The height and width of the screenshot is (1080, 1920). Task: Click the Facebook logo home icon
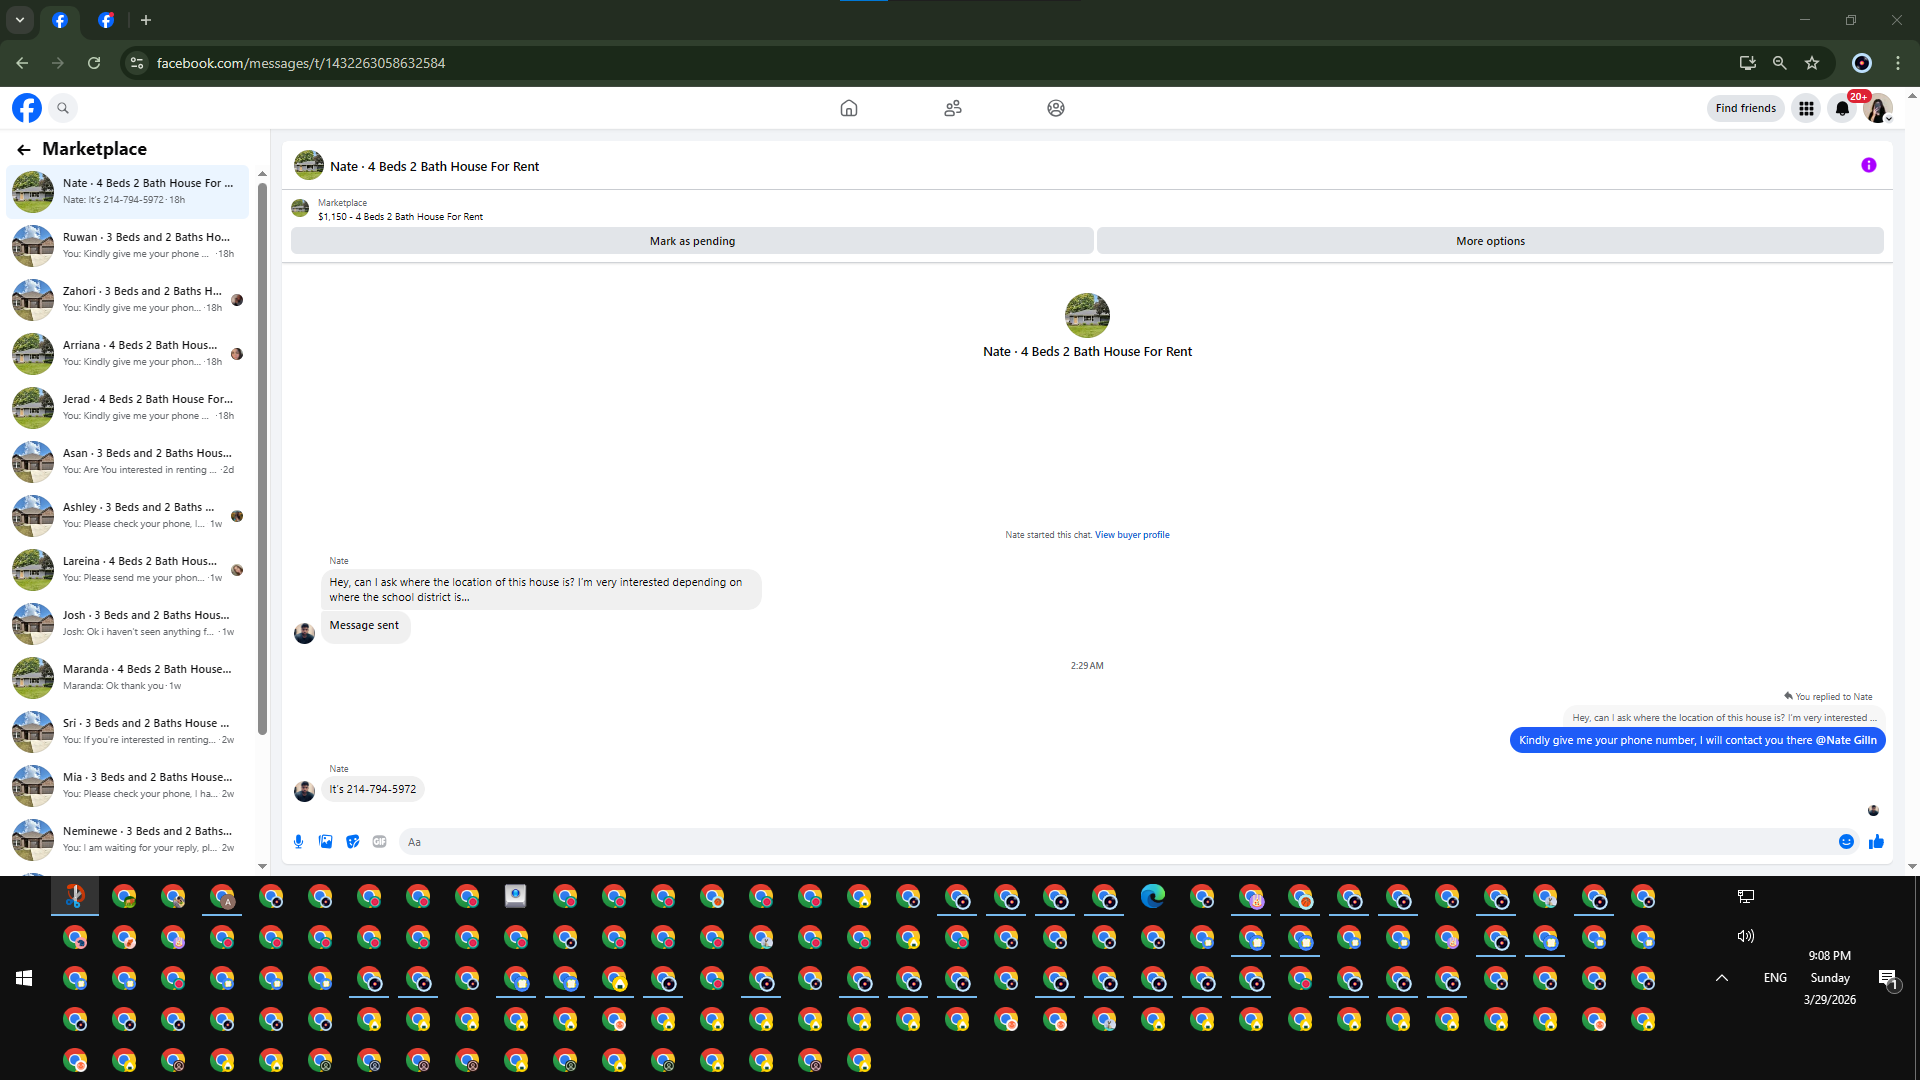pos(27,108)
